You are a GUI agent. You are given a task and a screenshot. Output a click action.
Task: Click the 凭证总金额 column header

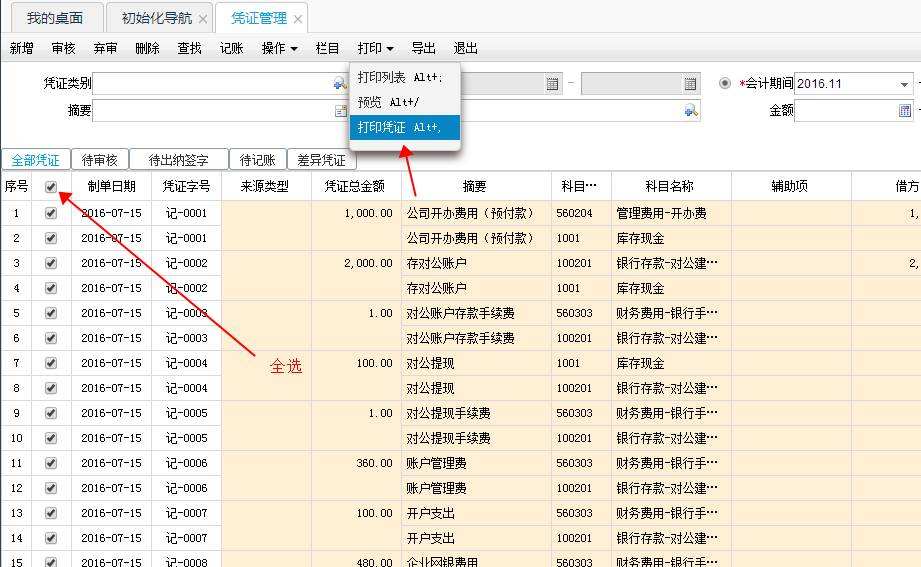[355, 187]
